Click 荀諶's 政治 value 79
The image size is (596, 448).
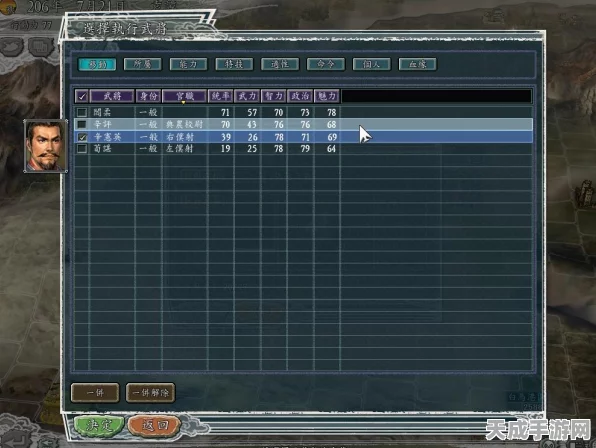tap(305, 149)
